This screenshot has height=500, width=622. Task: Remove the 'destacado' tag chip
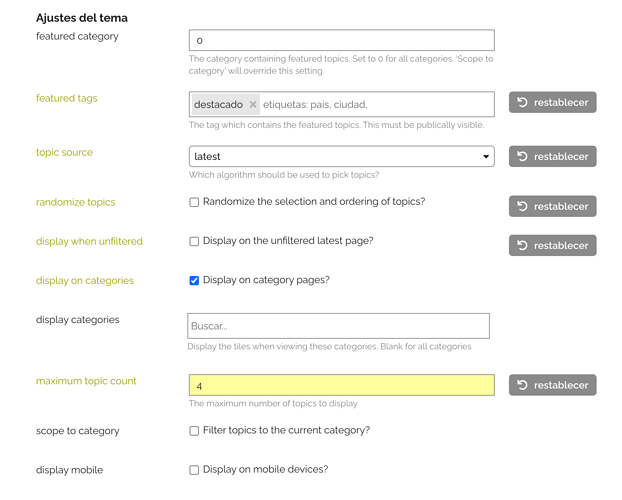tap(253, 104)
